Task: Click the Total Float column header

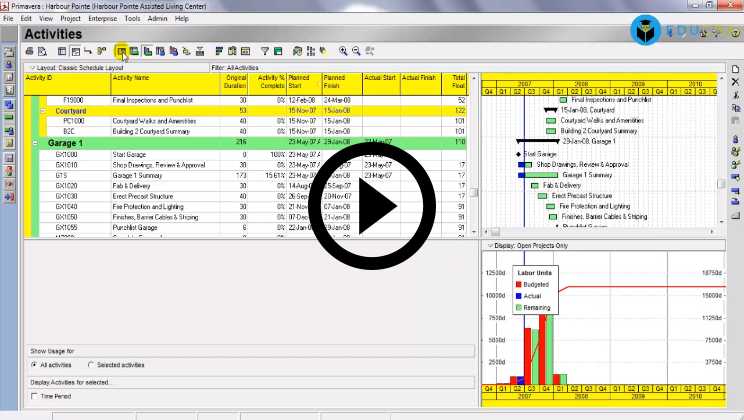Action: pos(457,81)
